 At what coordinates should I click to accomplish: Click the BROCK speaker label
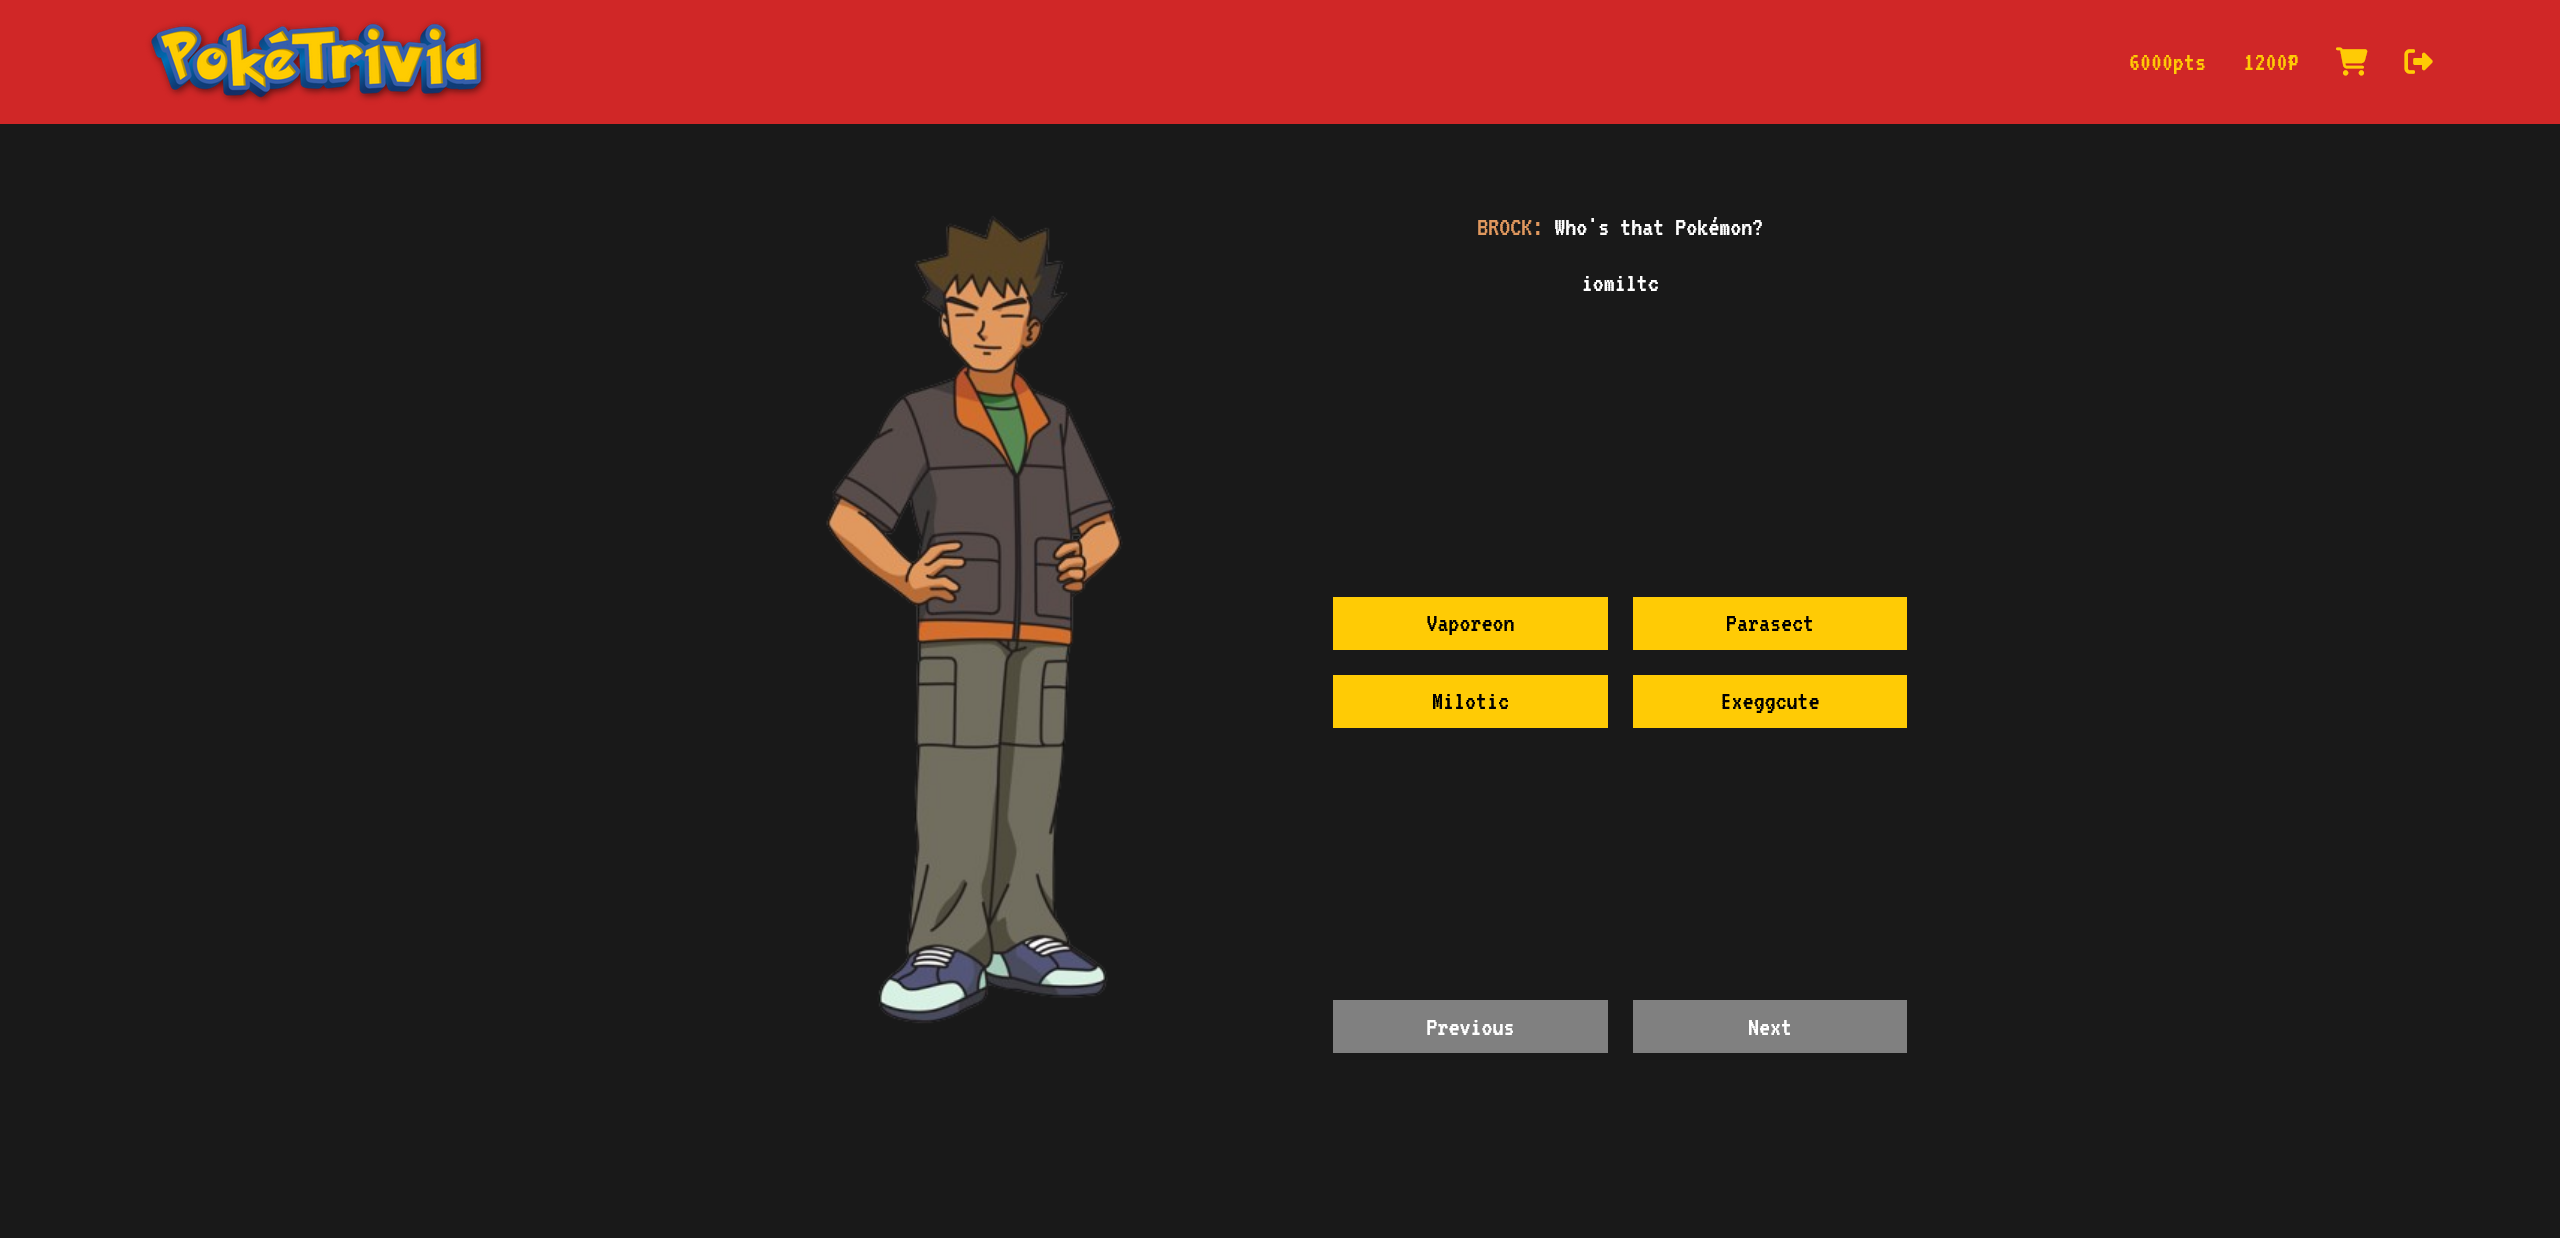tap(1508, 228)
